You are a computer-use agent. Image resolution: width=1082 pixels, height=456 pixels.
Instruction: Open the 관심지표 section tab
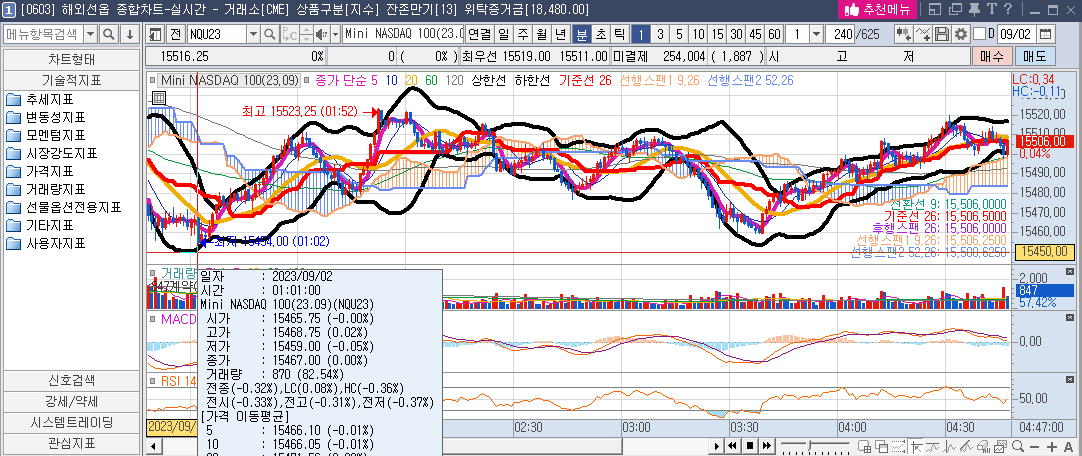tap(72, 443)
